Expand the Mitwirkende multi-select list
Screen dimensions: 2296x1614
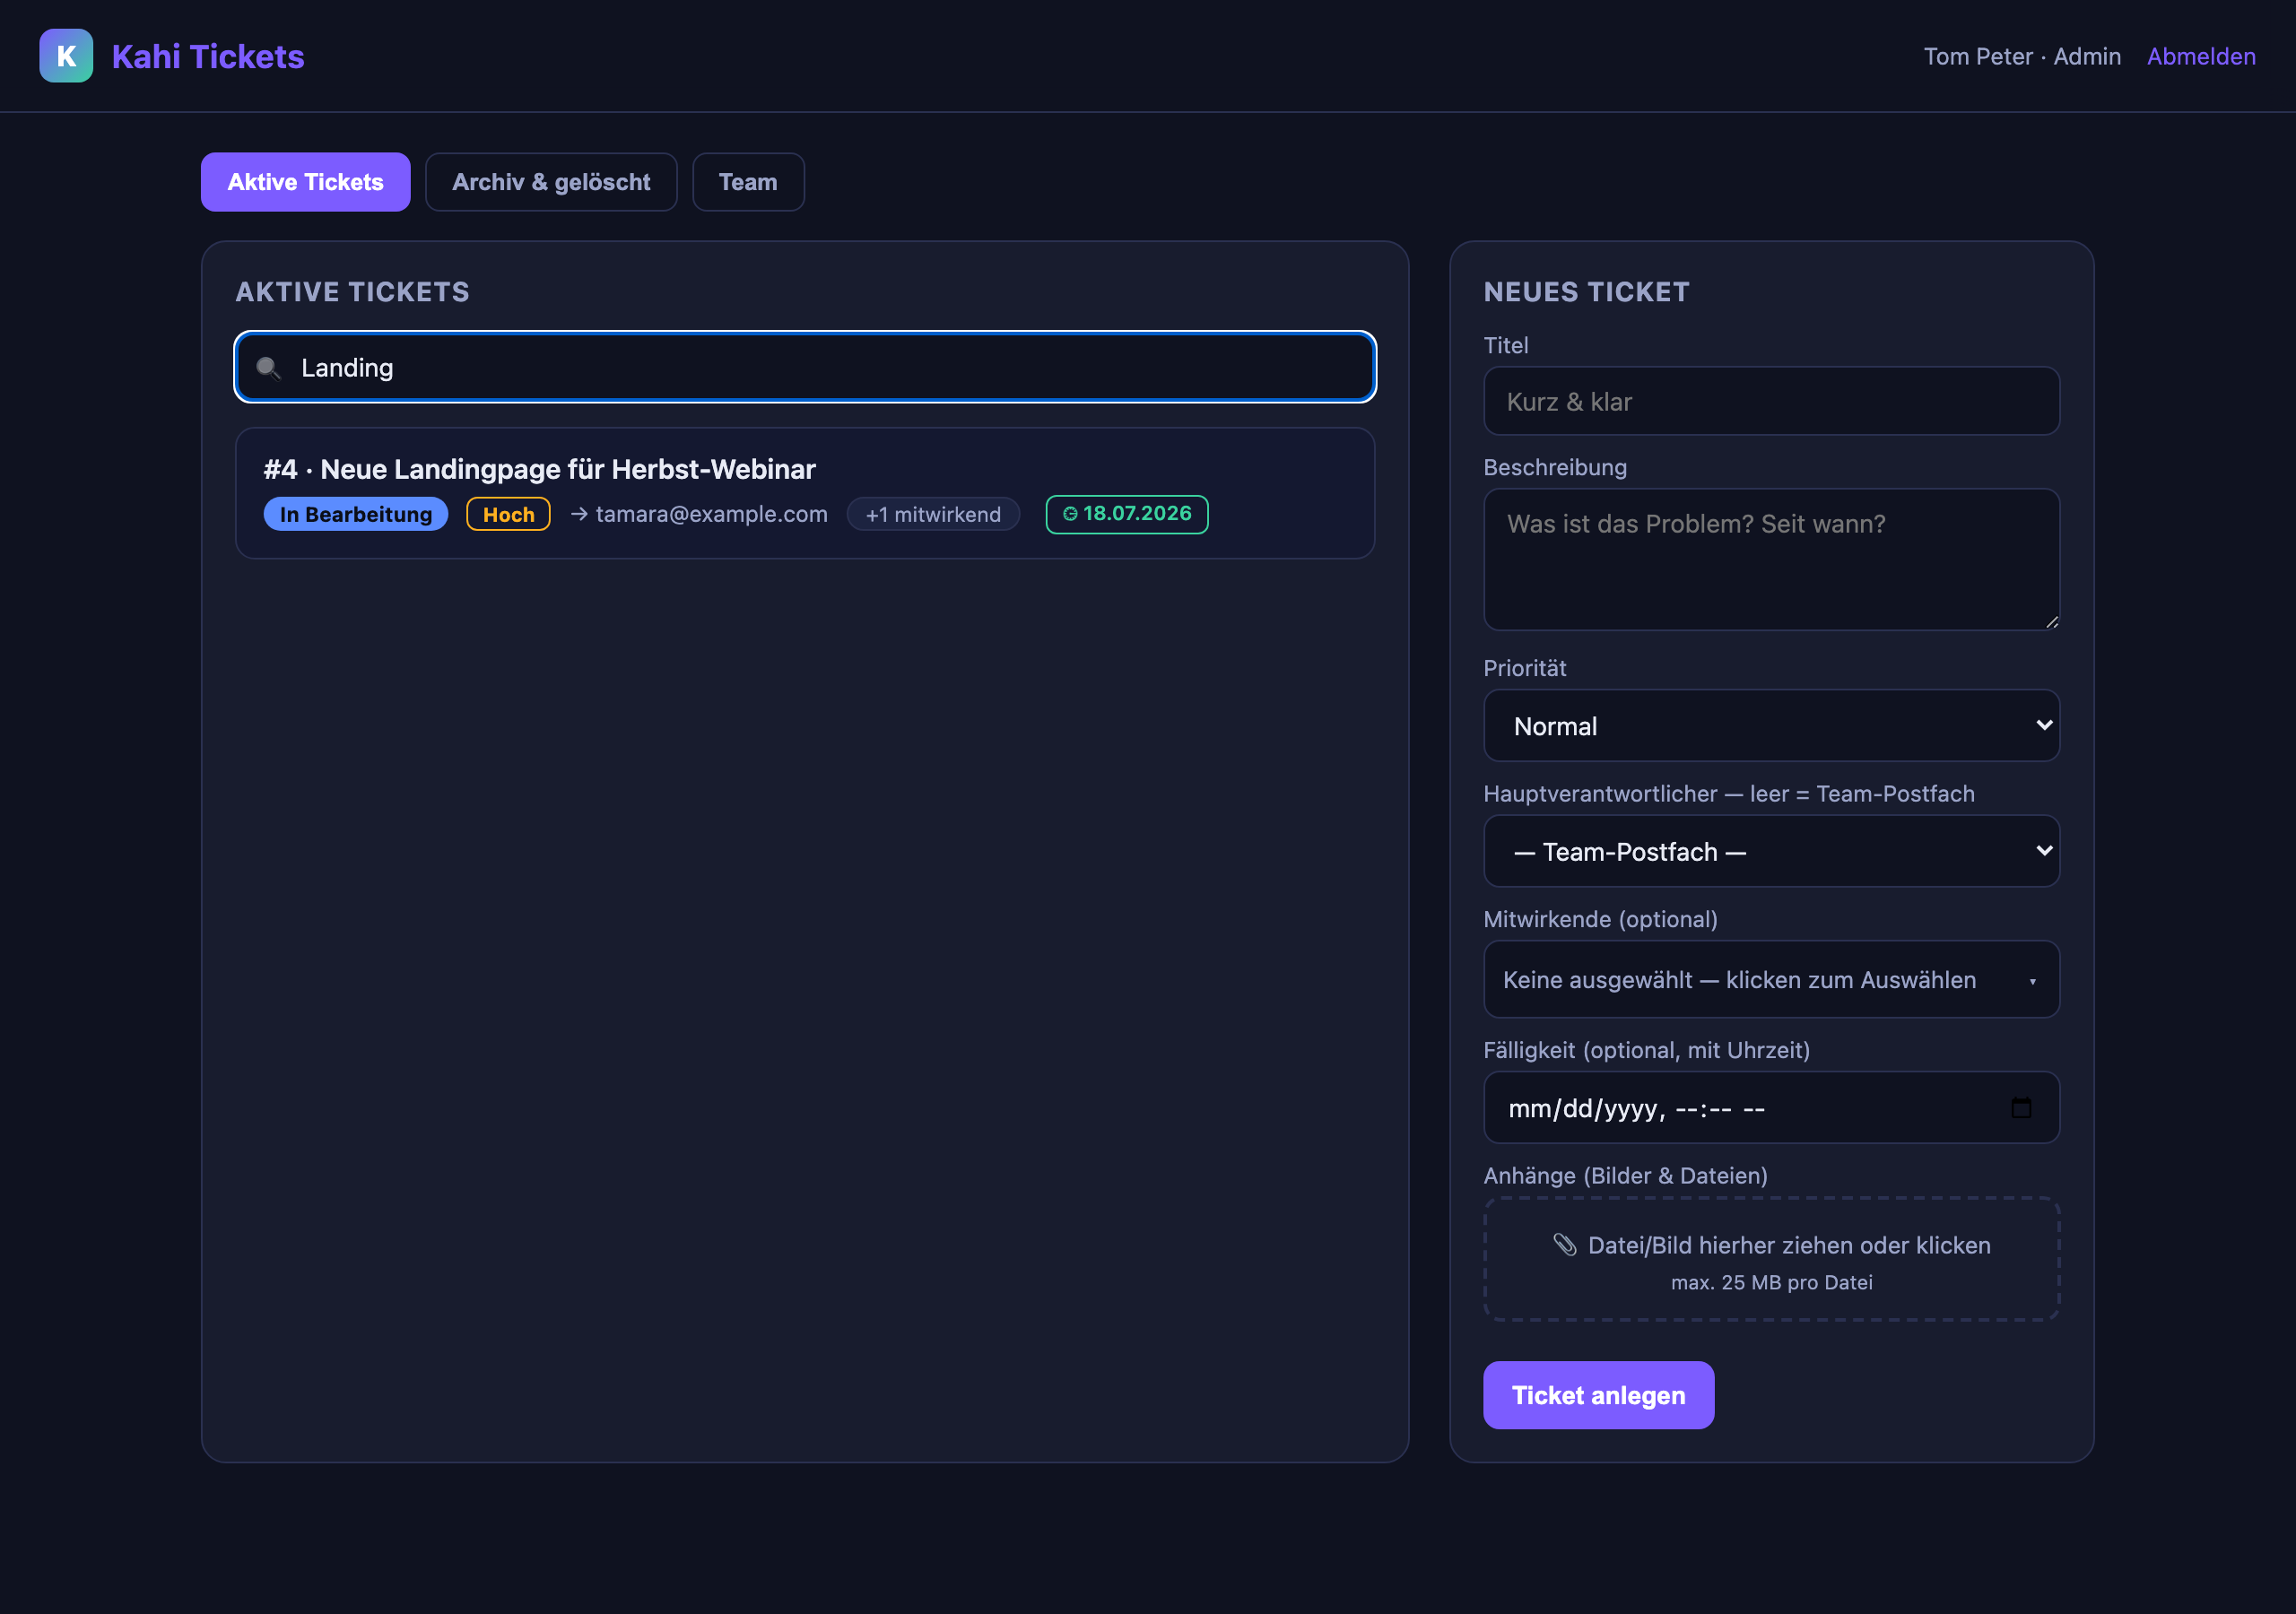[1771, 979]
